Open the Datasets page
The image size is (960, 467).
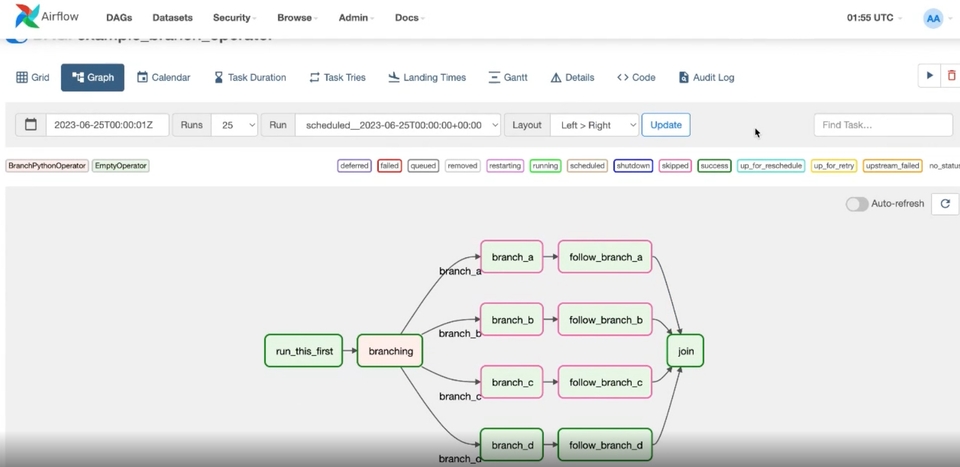[173, 18]
